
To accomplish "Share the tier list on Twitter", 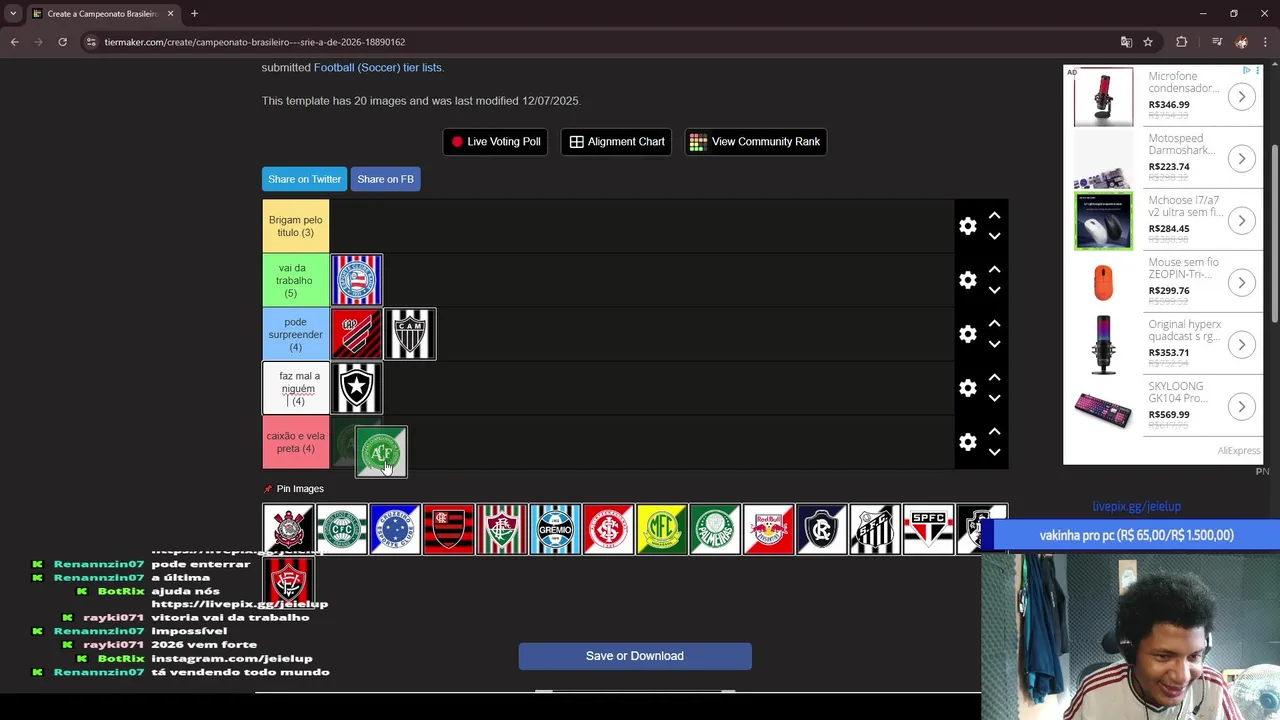I will pyautogui.click(x=304, y=179).
